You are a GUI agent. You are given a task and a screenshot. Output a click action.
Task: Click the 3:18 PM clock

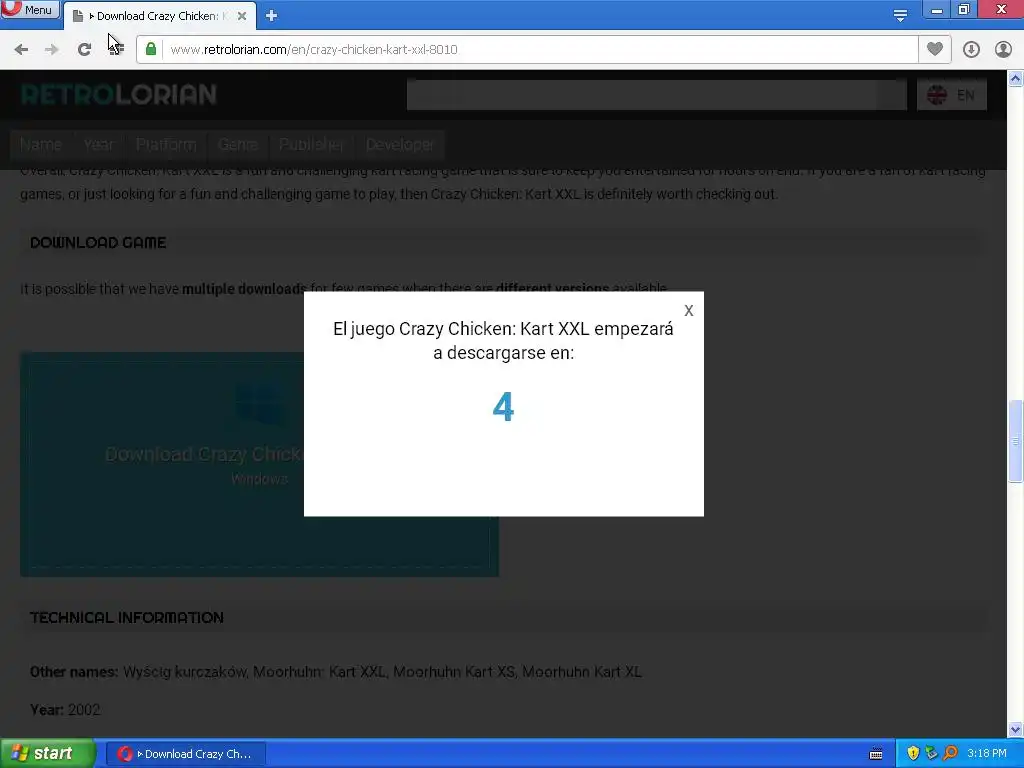[x=987, y=754]
